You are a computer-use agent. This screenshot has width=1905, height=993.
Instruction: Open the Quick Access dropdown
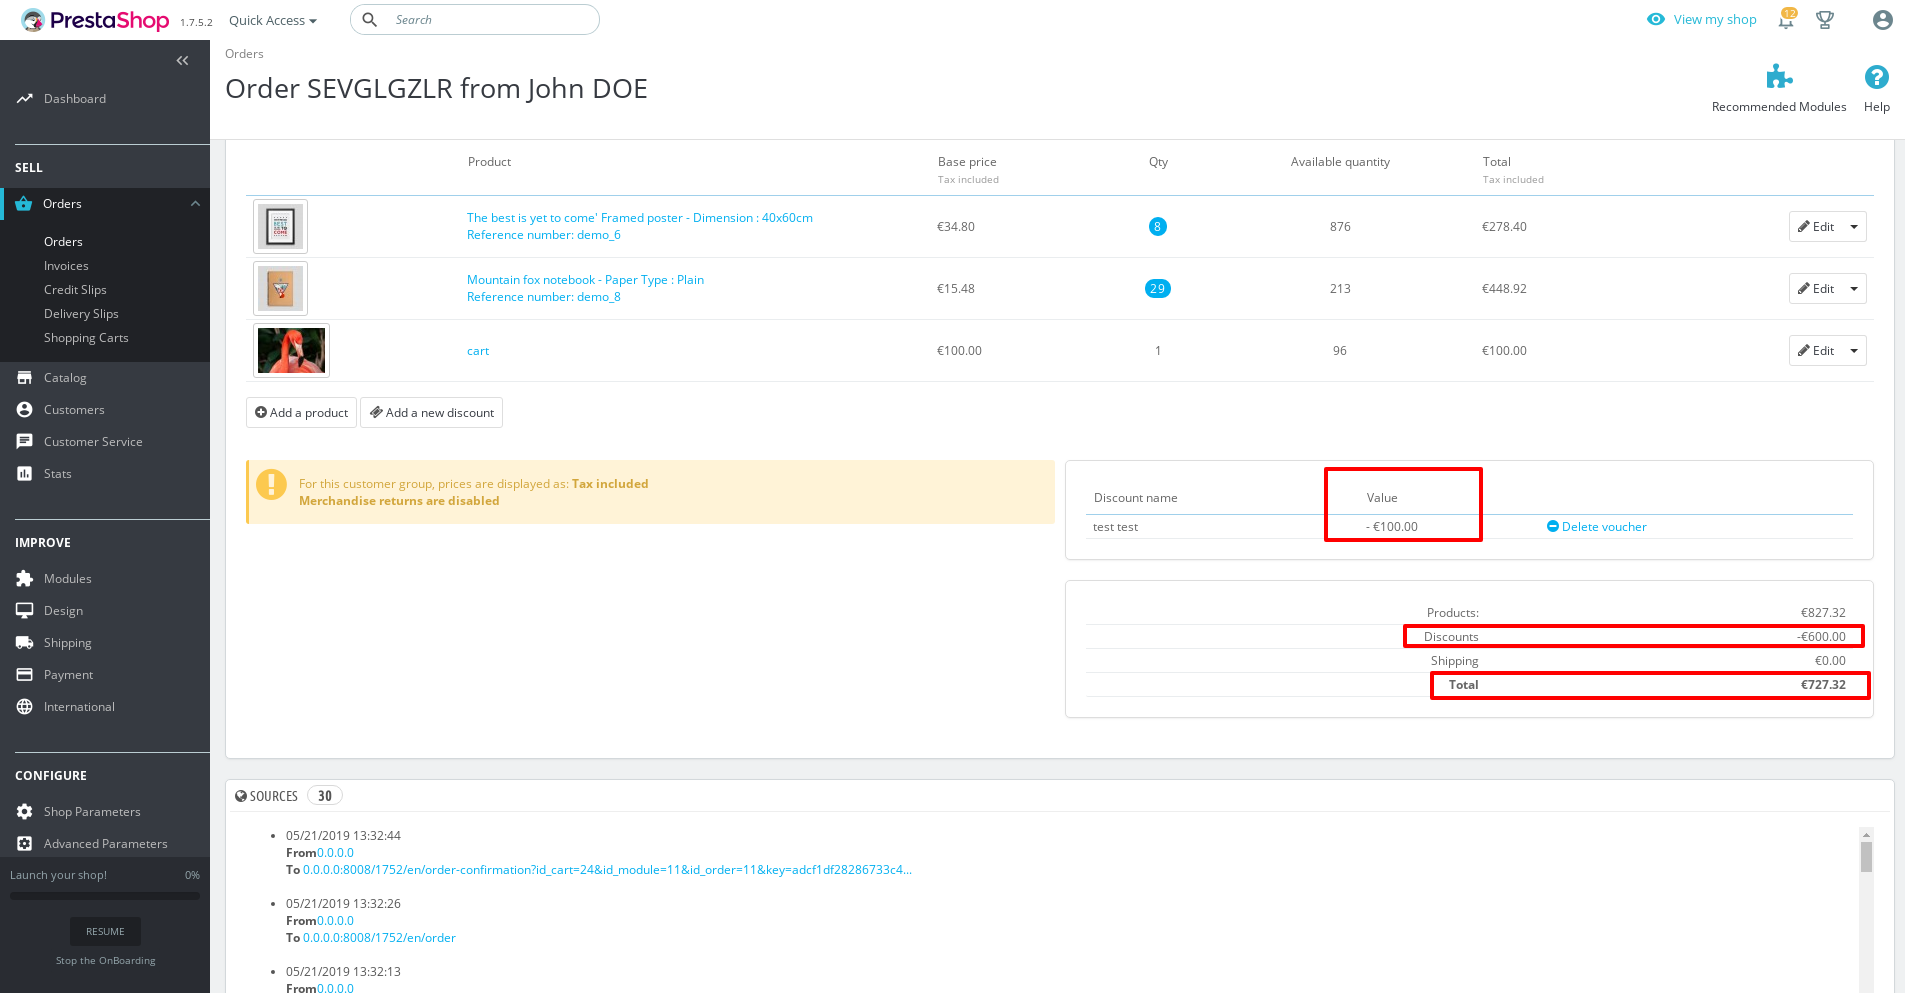tap(272, 20)
